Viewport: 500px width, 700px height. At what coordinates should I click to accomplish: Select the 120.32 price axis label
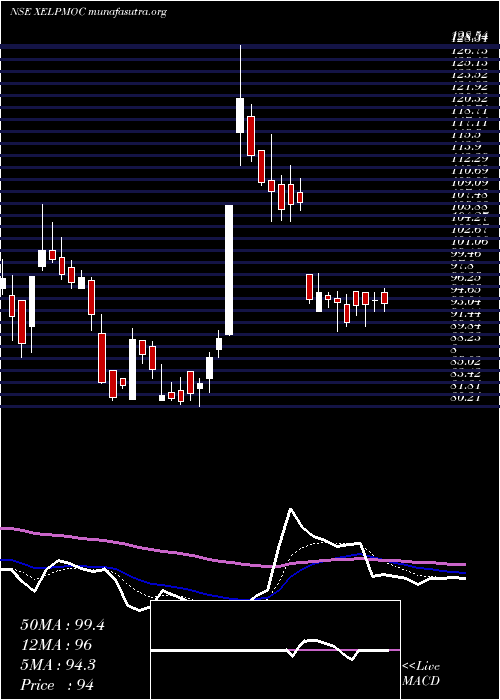(x=469, y=99)
